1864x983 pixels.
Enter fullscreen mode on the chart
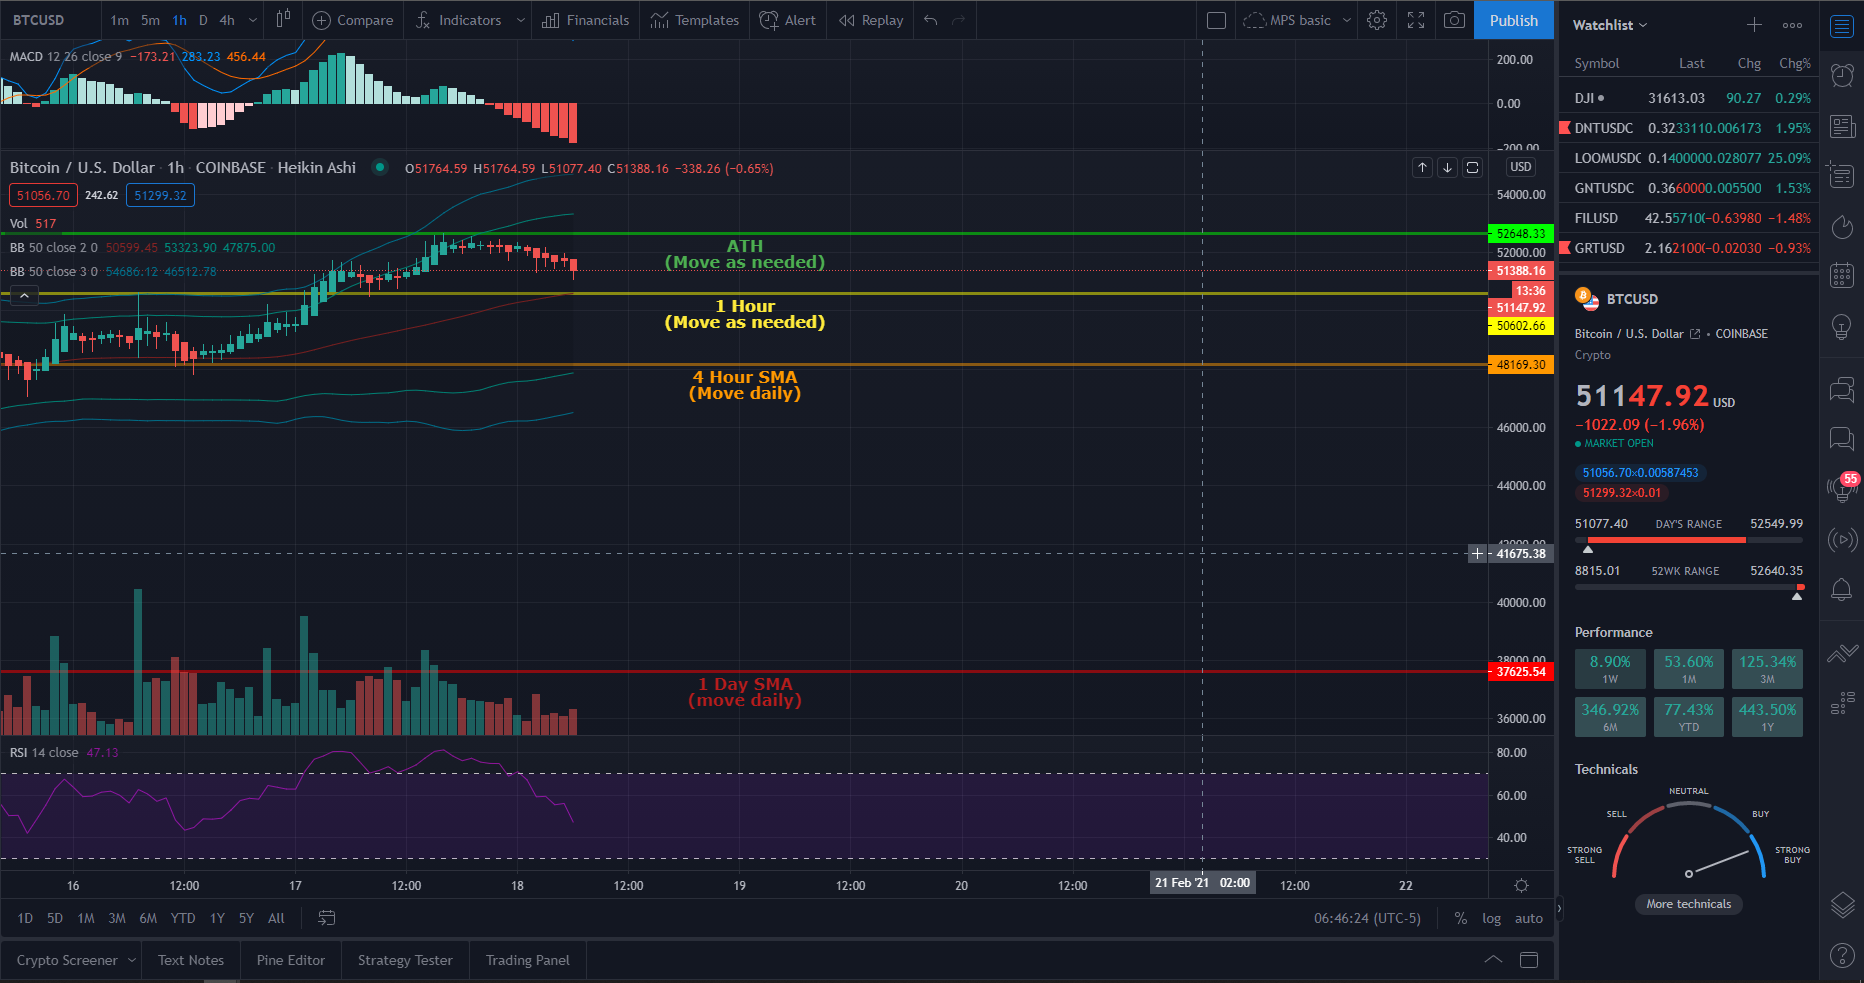click(1416, 20)
